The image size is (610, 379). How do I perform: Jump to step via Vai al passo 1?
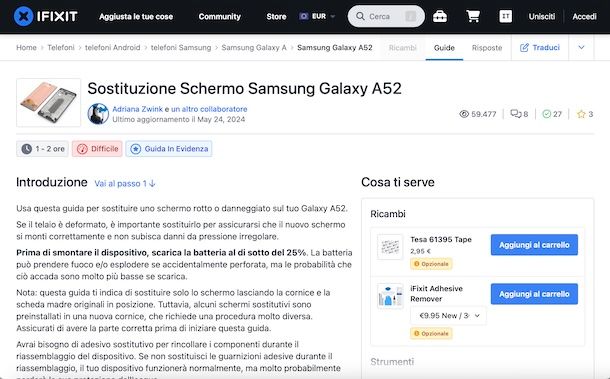pos(125,183)
